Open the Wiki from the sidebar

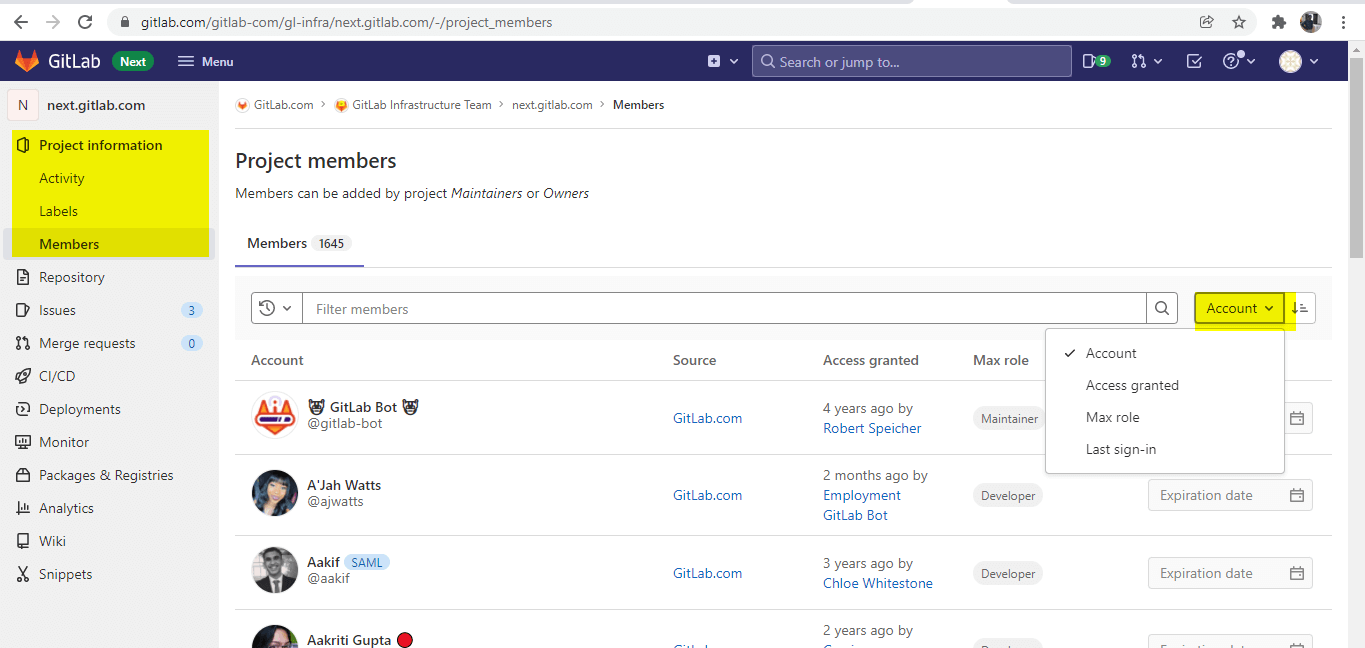coord(53,541)
